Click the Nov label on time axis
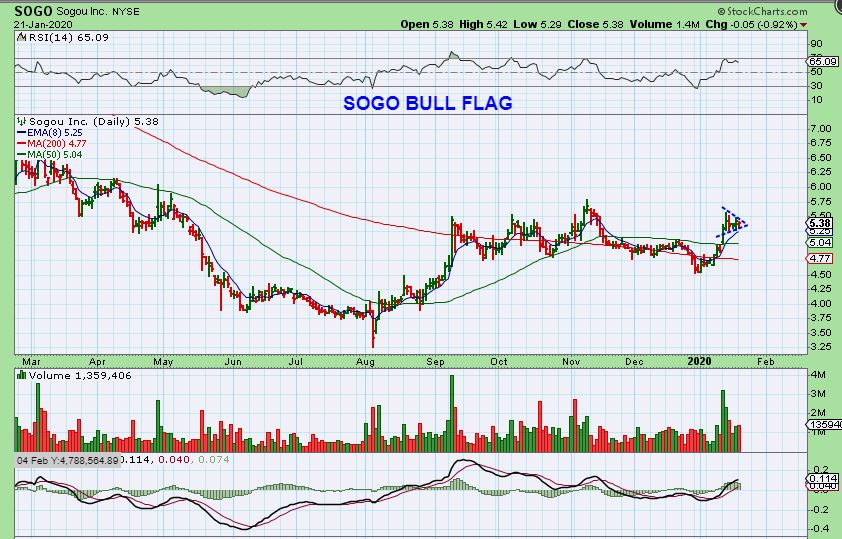The width and height of the screenshot is (842, 539). [571, 362]
